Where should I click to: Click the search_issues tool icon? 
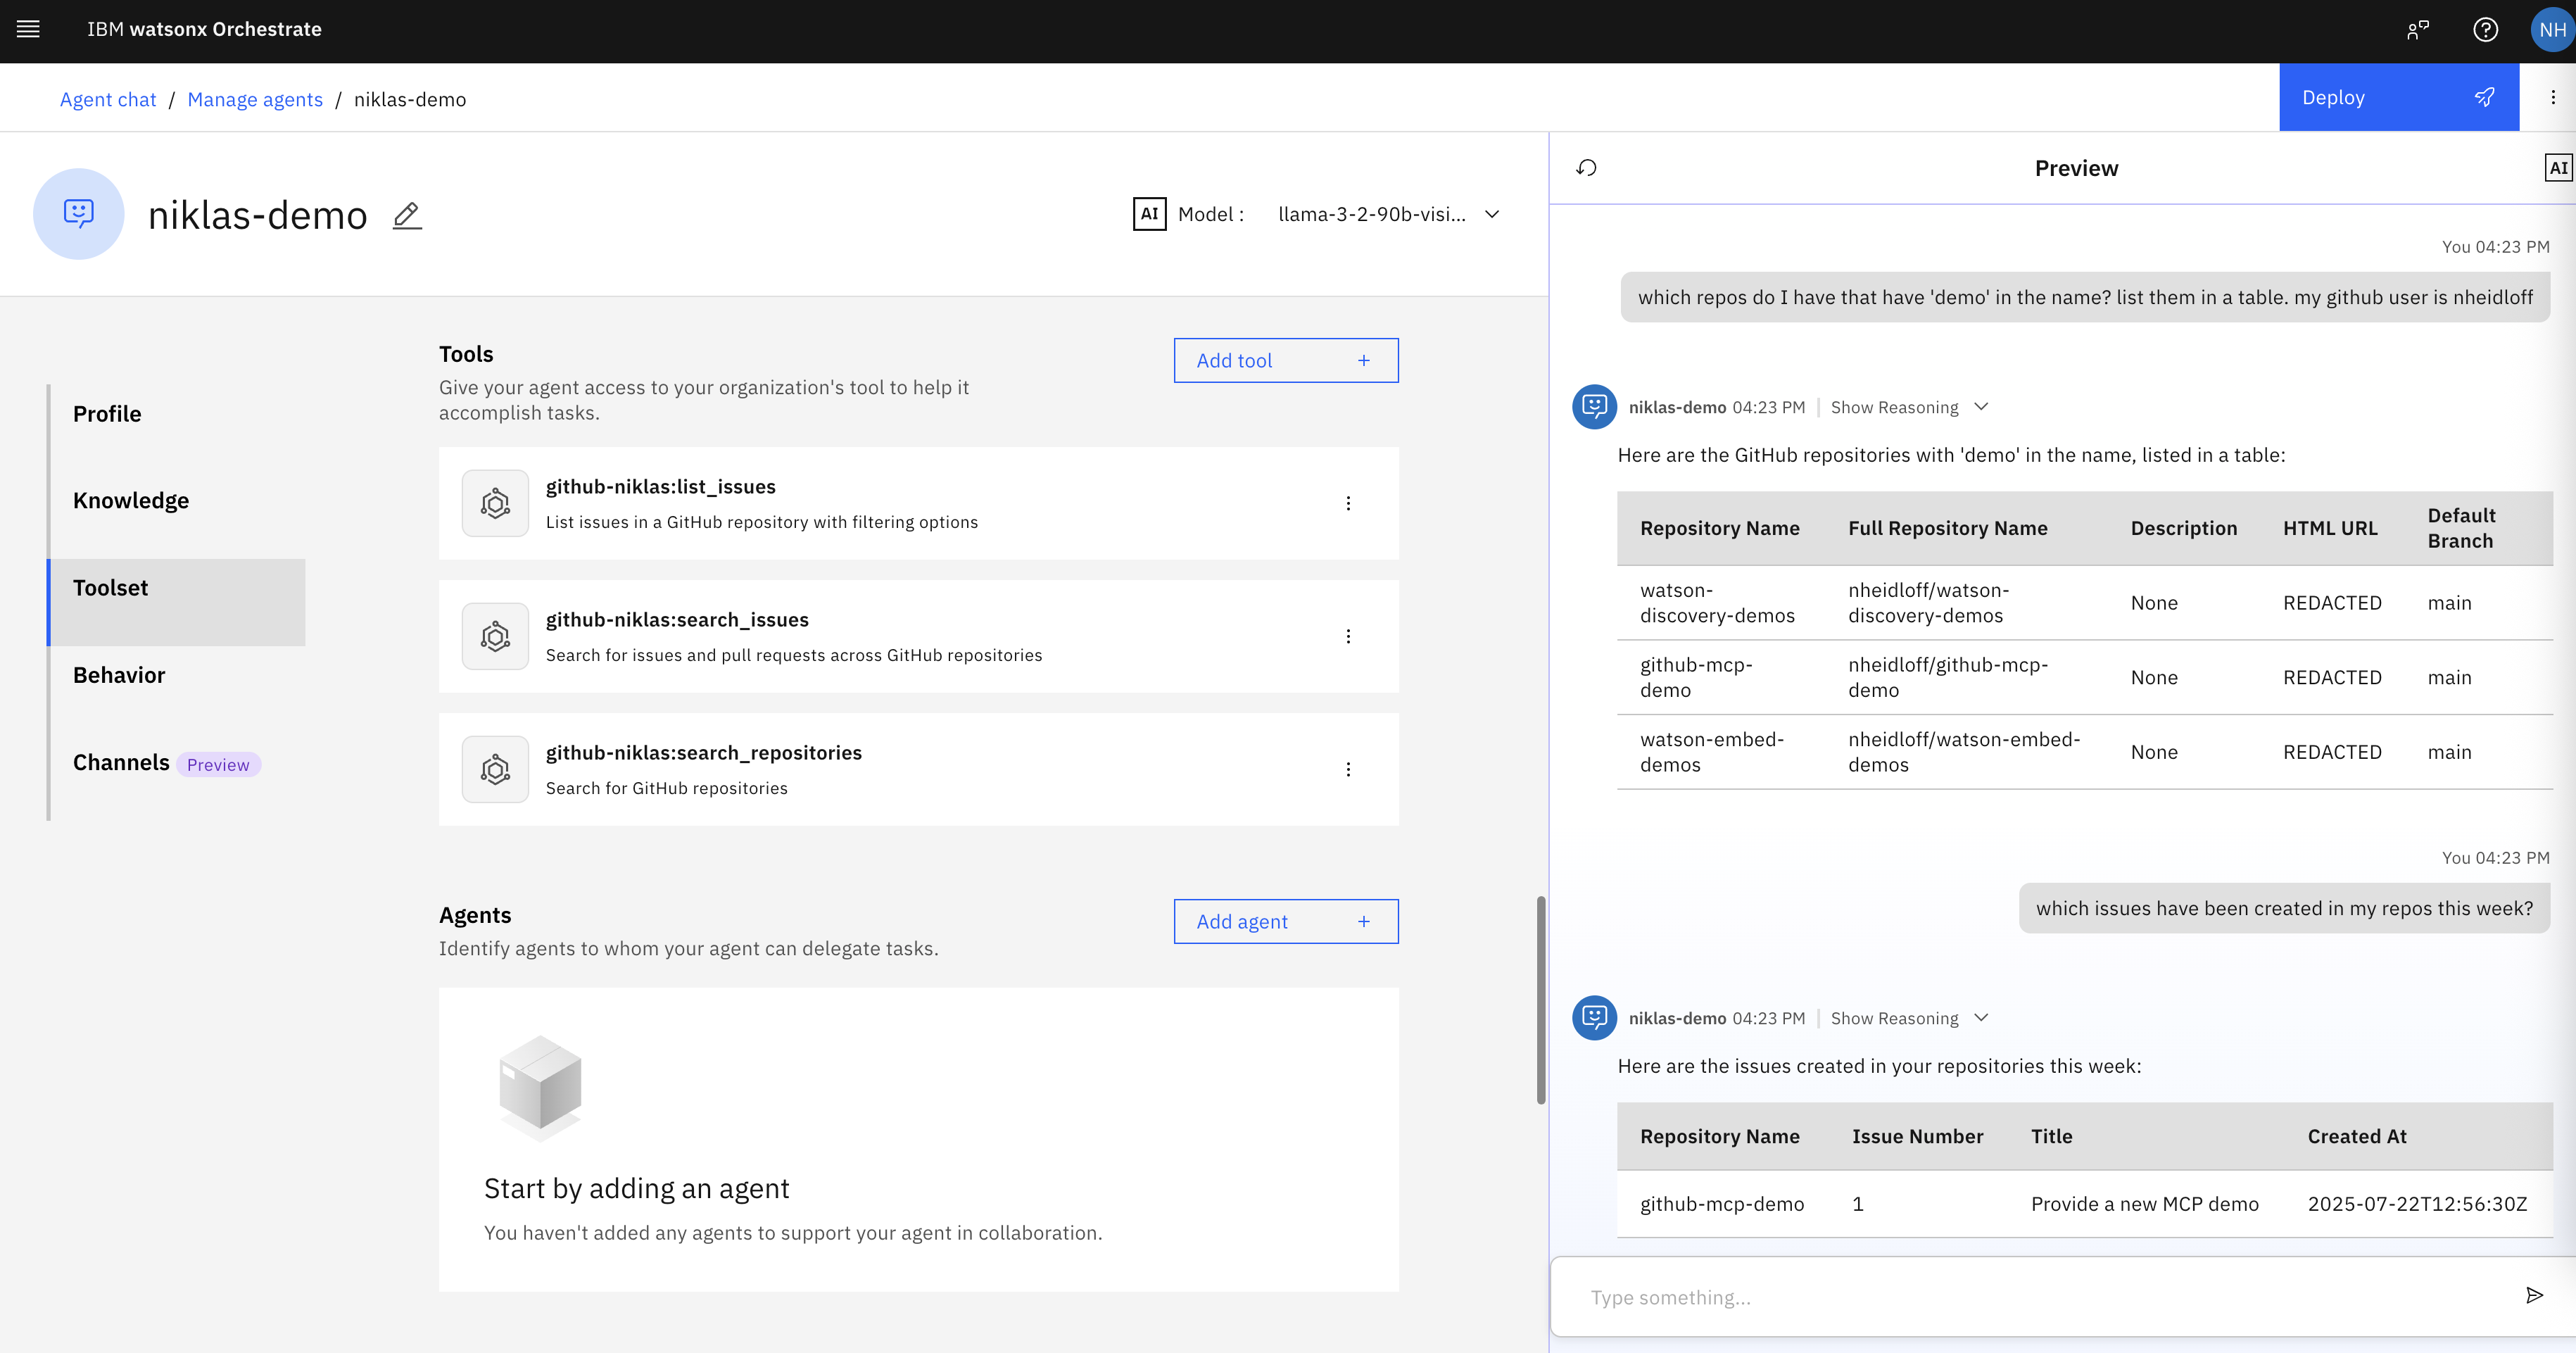(495, 636)
